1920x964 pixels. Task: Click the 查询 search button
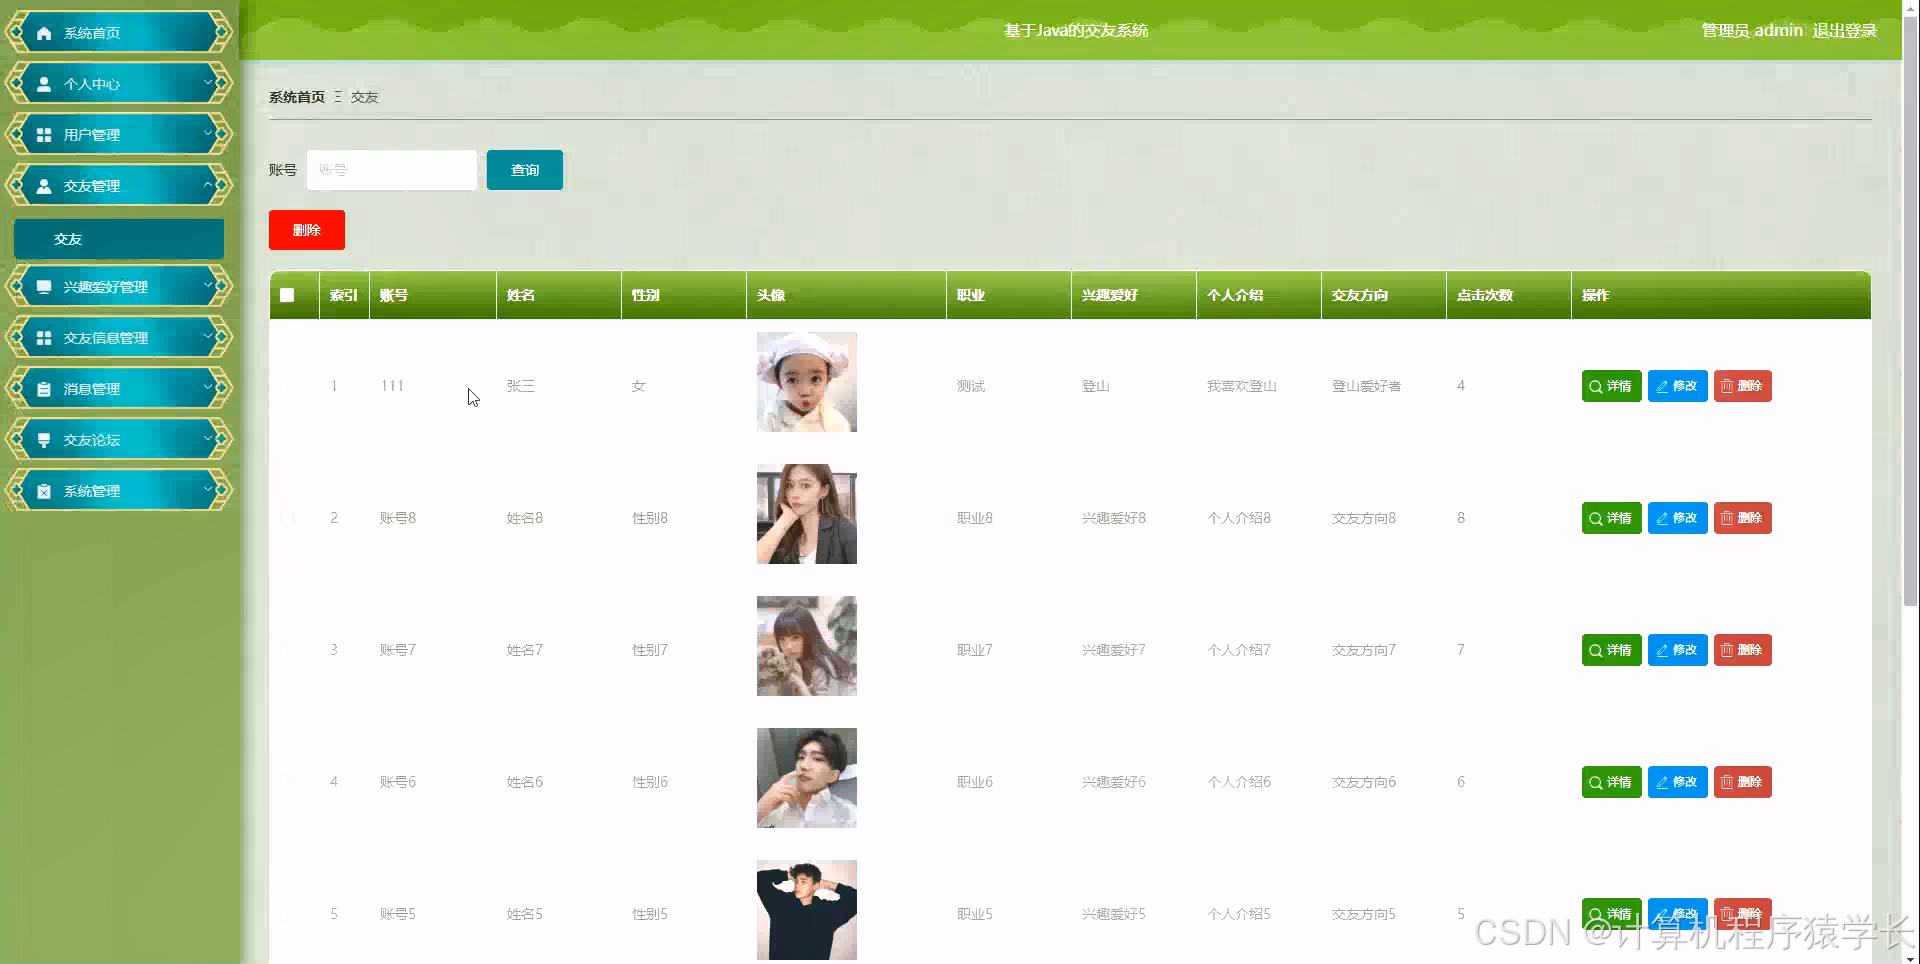point(525,170)
